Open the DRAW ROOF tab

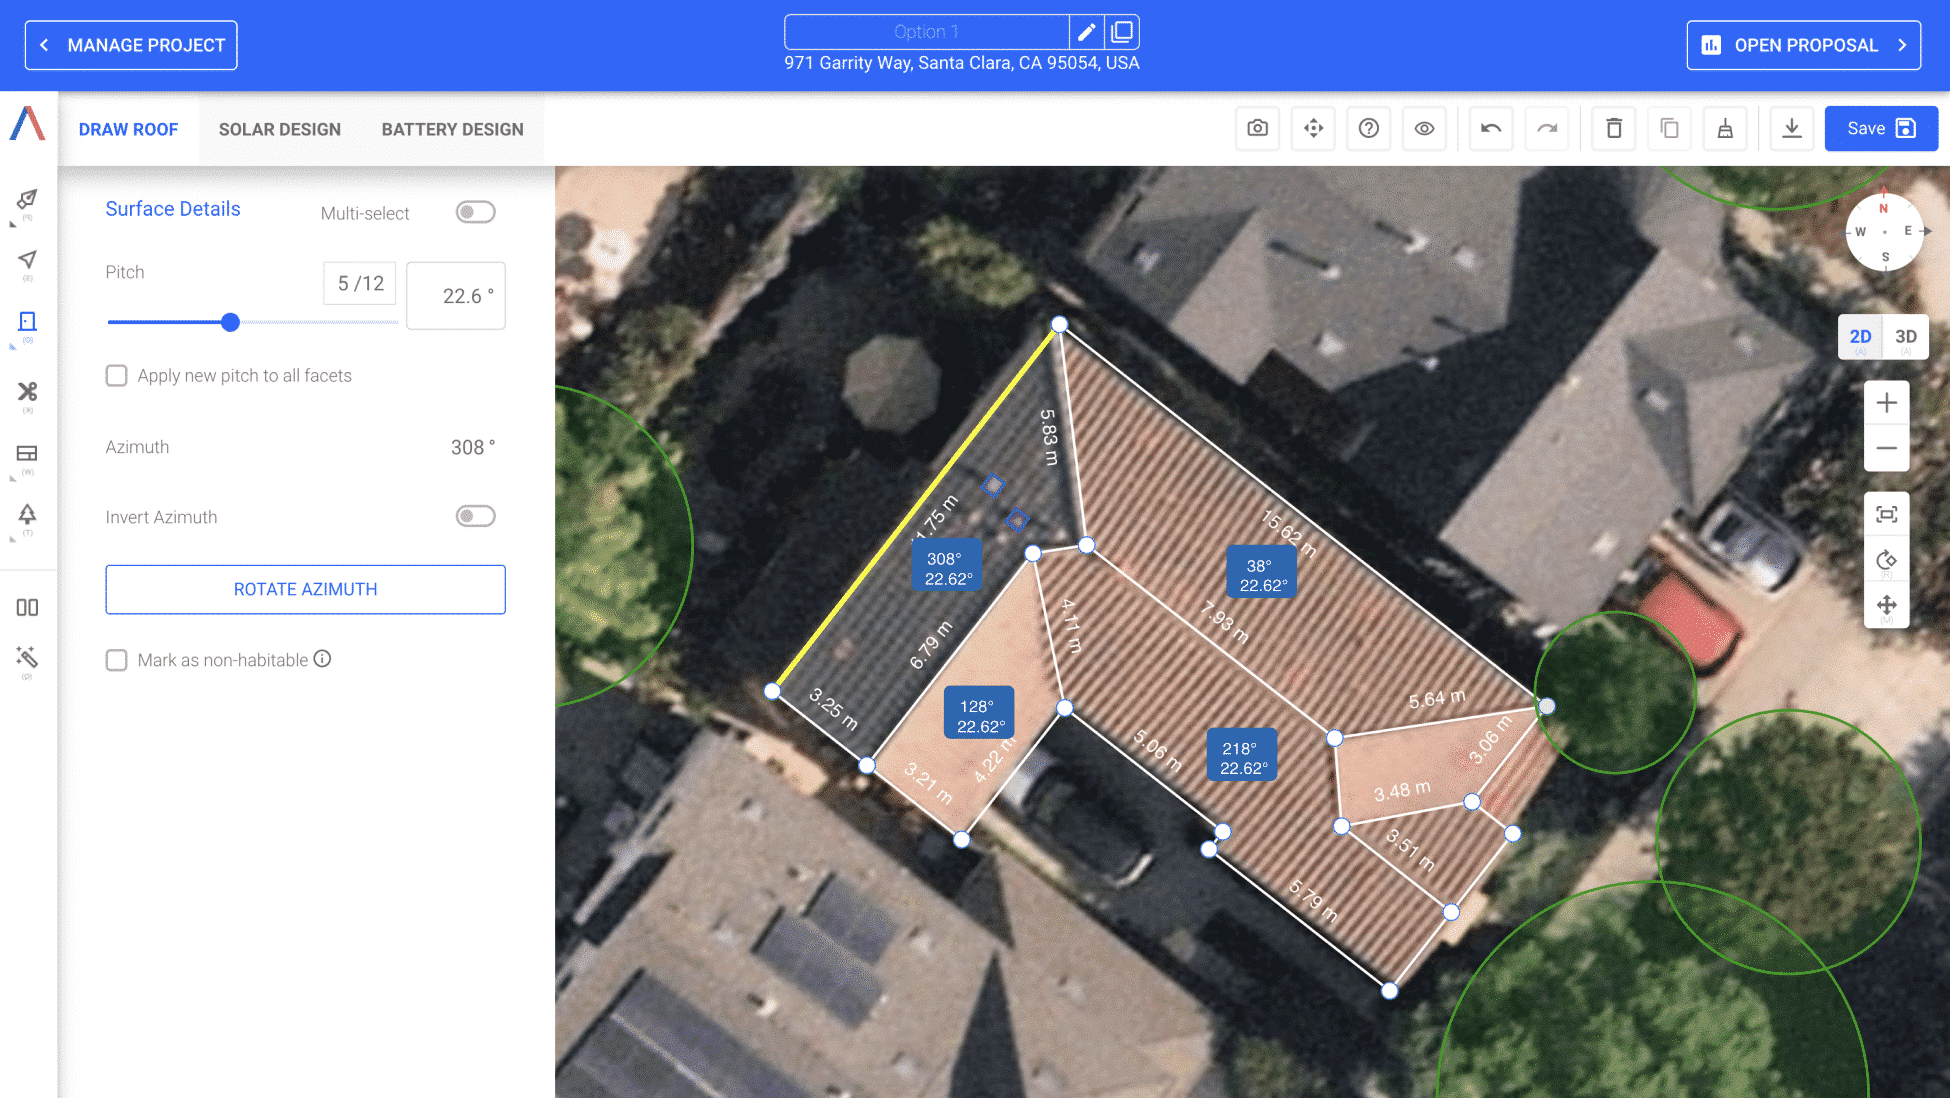[128, 129]
